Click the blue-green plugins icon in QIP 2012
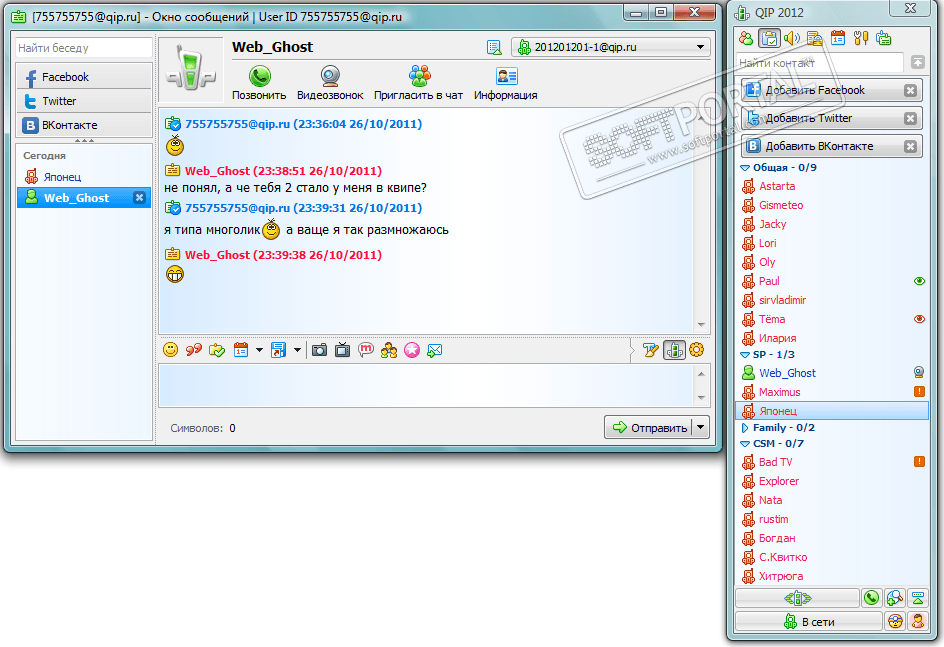The image size is (944, 647). (x=884, y=39)
